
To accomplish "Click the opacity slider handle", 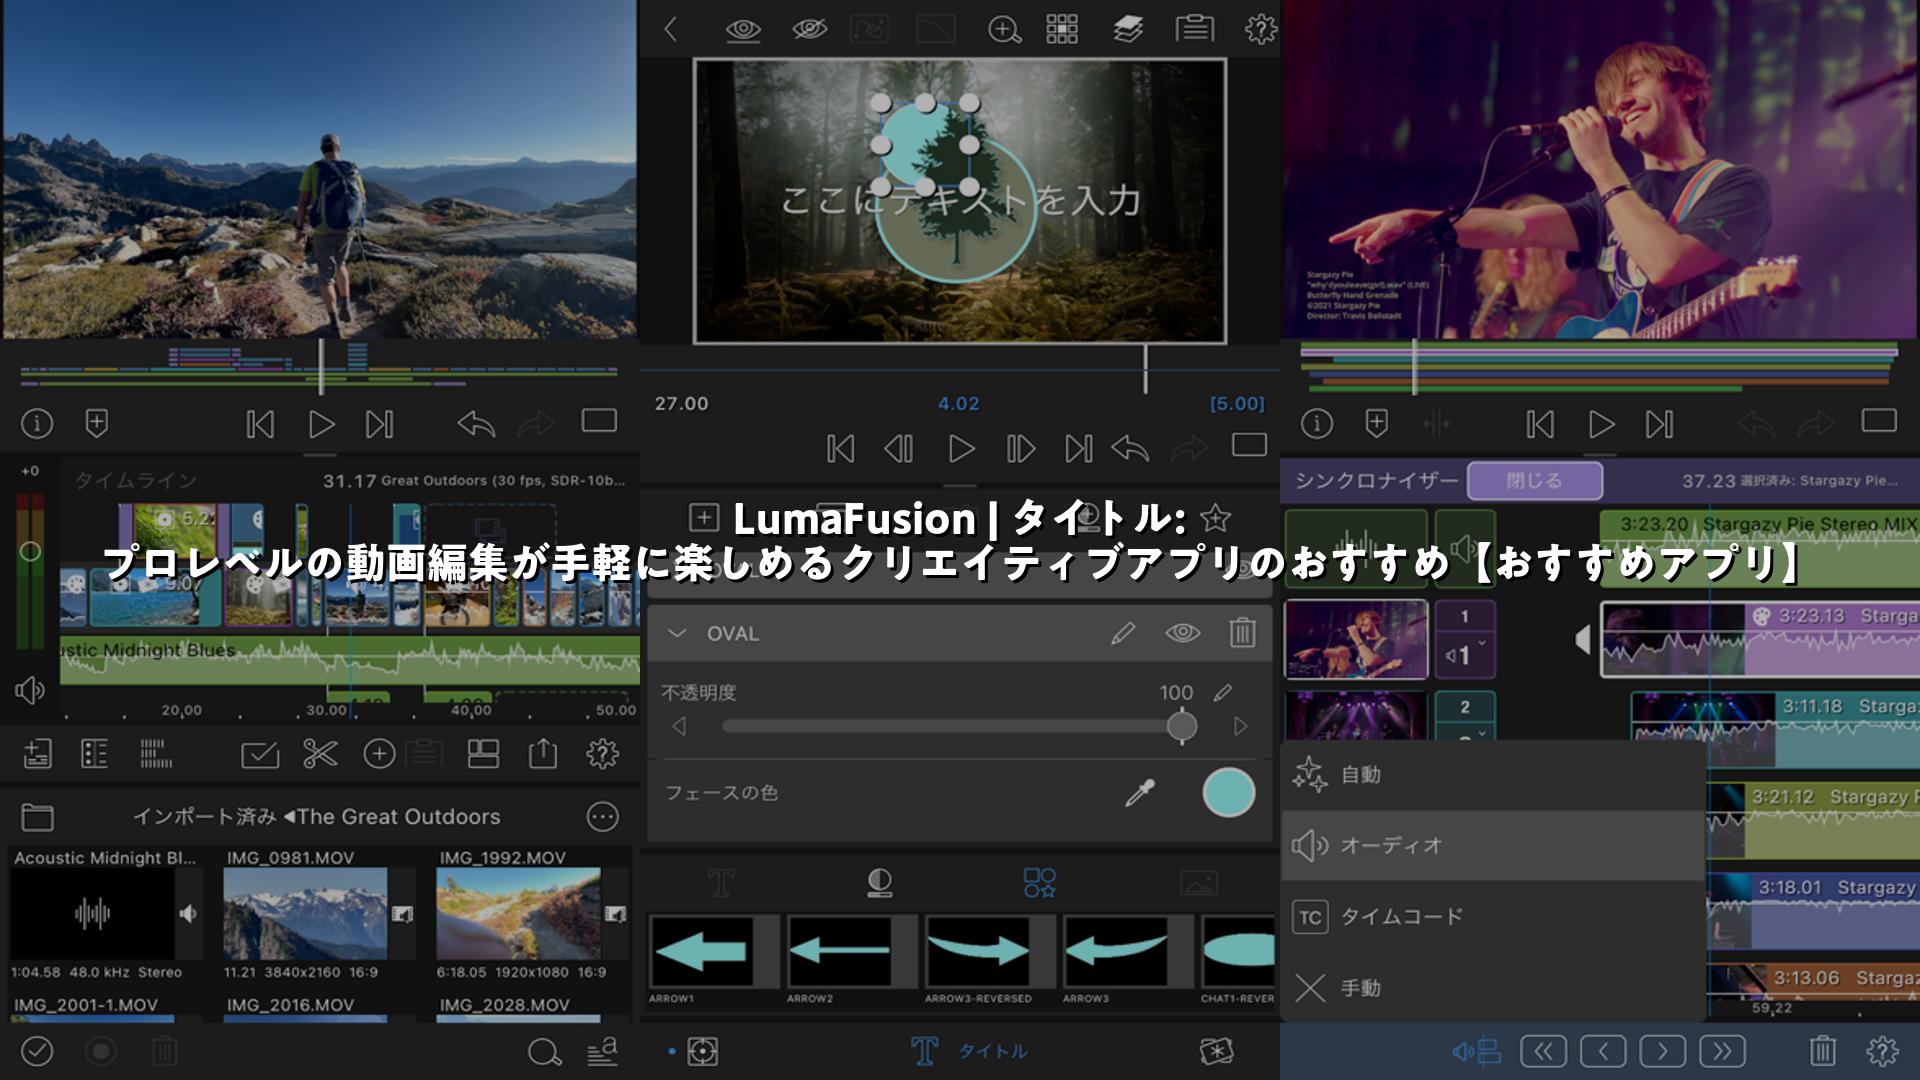I will point(1182,726).
